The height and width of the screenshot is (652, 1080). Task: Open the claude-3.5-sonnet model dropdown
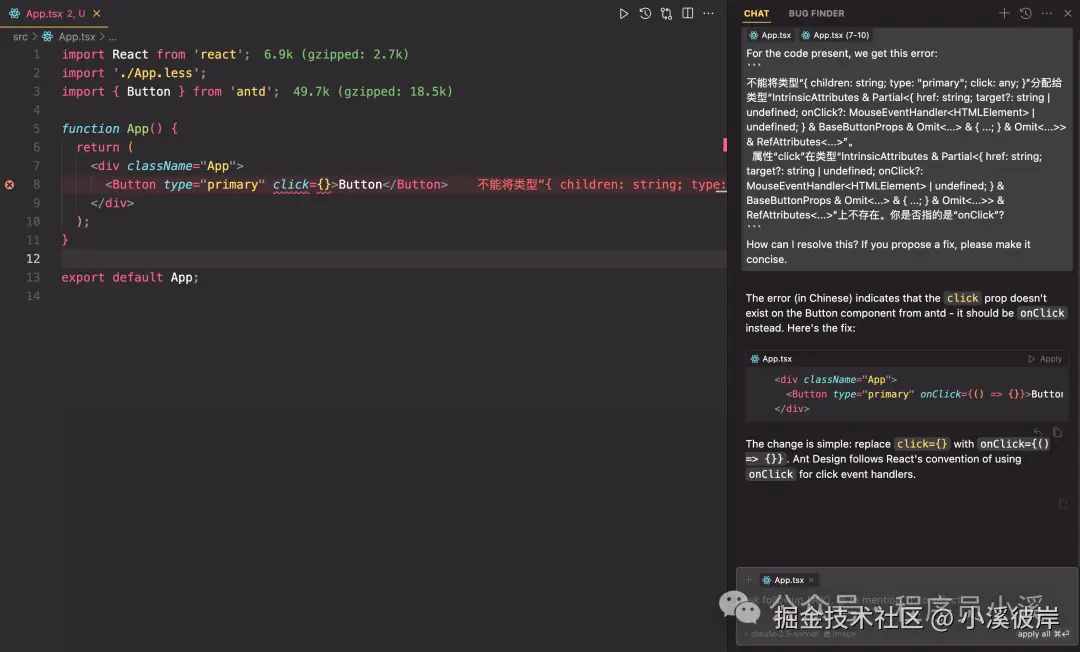coord(781,634)
